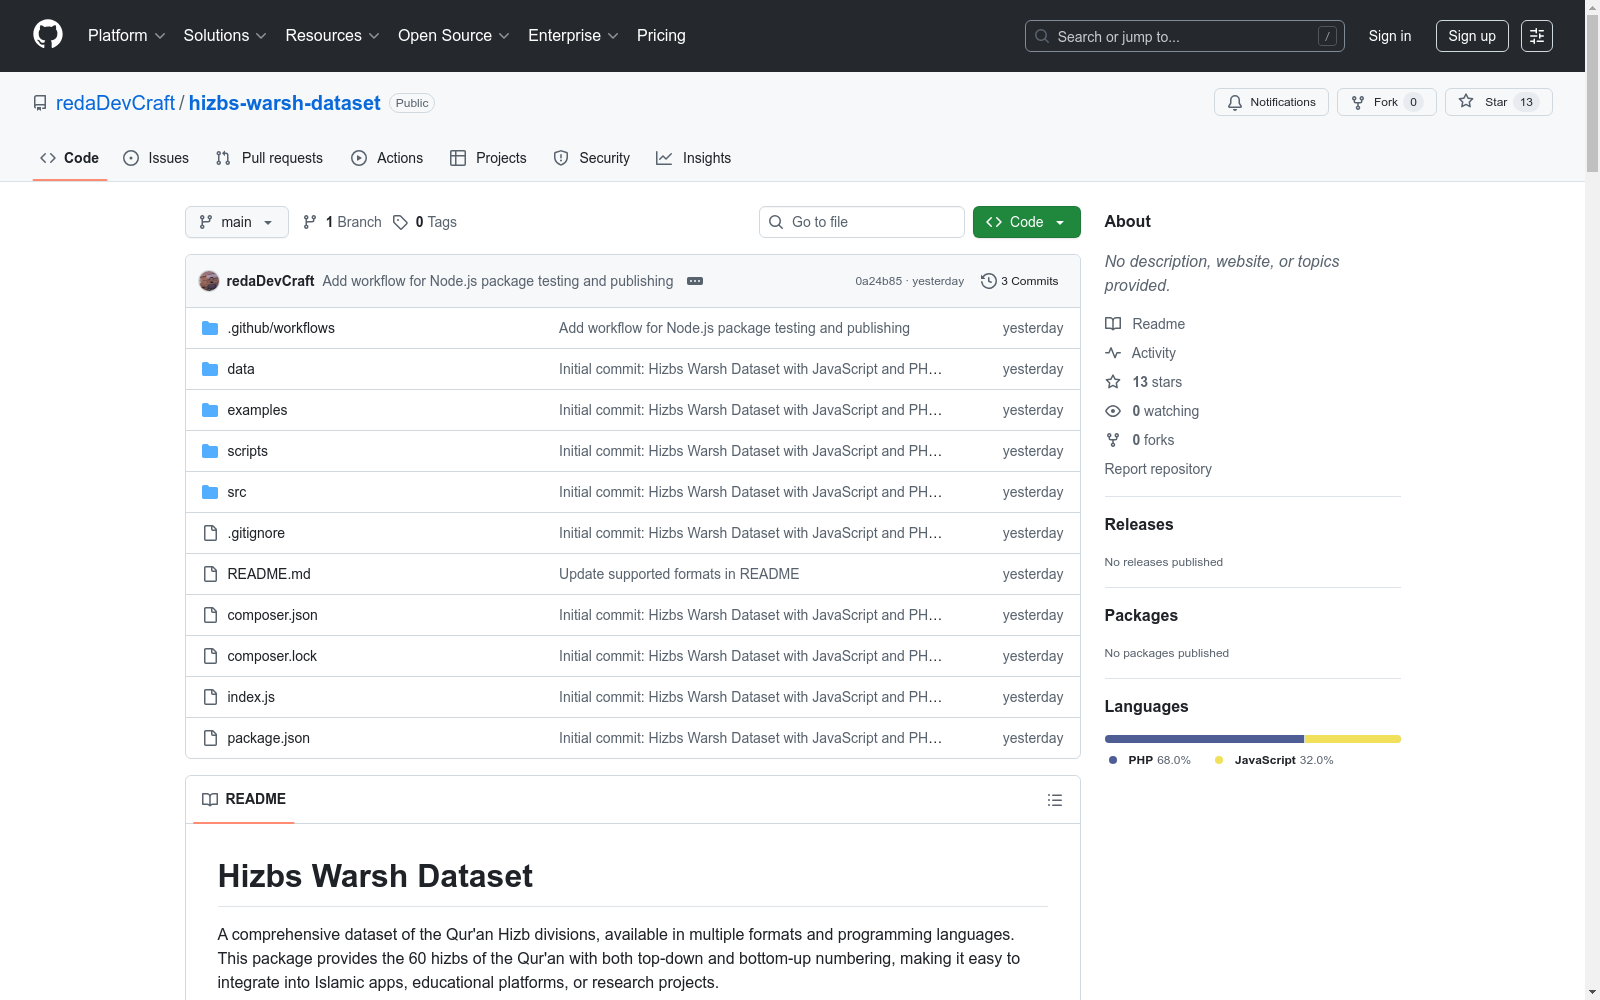Click the composer.json file icon
This screenshot has width=1600, height=1000.
[210, 615]
